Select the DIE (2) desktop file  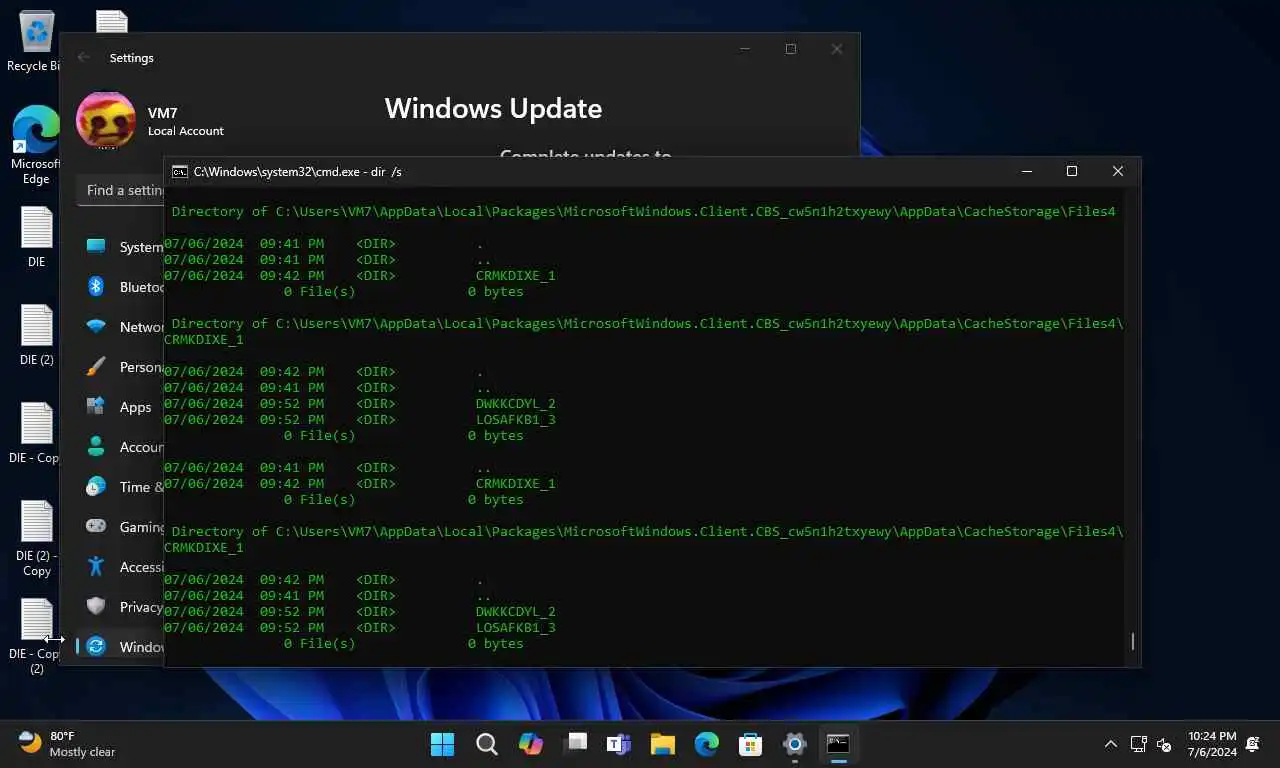[36, 335]
